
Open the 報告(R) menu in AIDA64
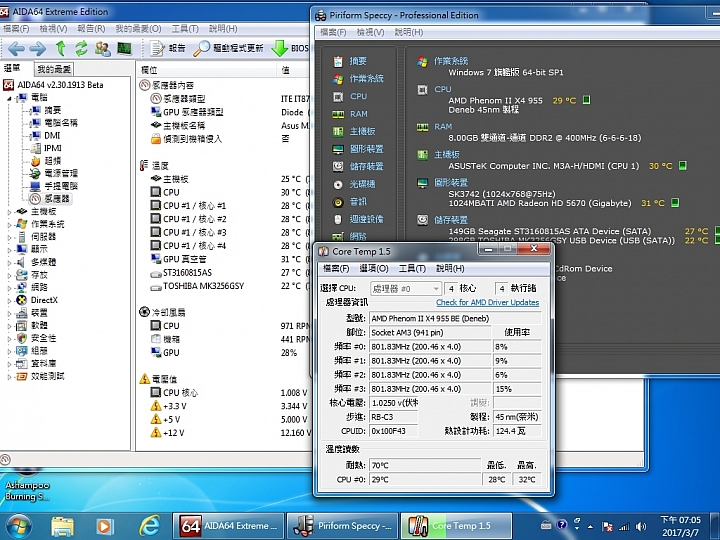pyautogui.click(x=91, y=29)
